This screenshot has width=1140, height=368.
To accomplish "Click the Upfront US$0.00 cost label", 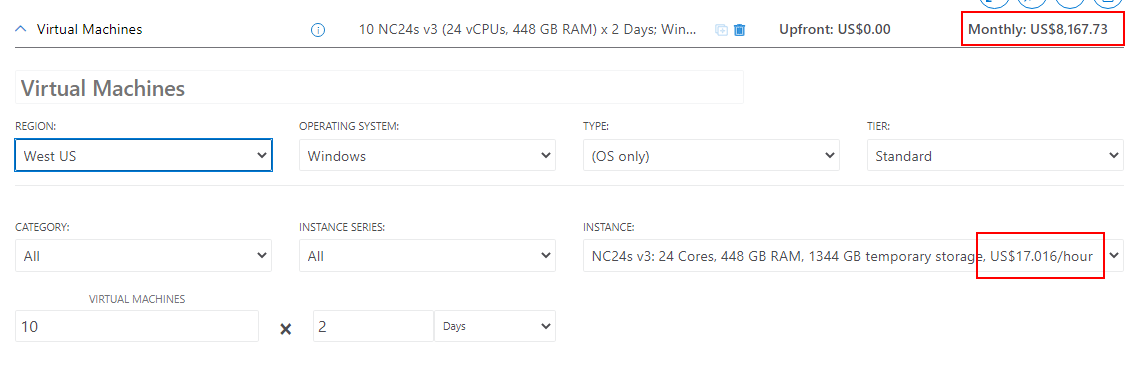I will click(x=835, y=30).
